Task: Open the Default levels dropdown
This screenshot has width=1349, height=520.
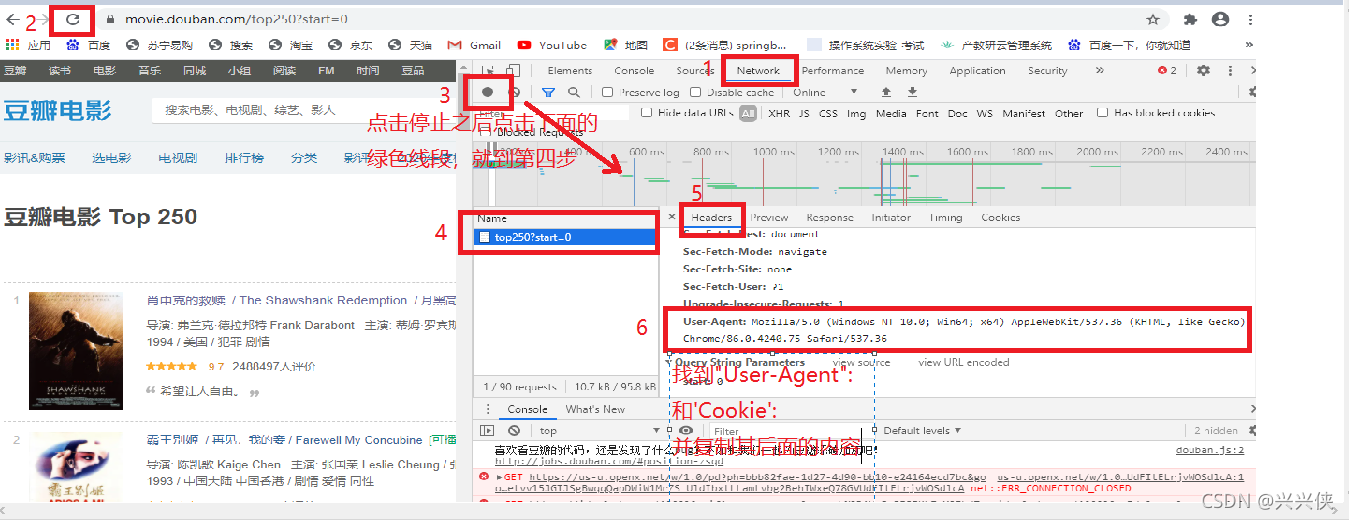Action: click(x=922, y=431)
